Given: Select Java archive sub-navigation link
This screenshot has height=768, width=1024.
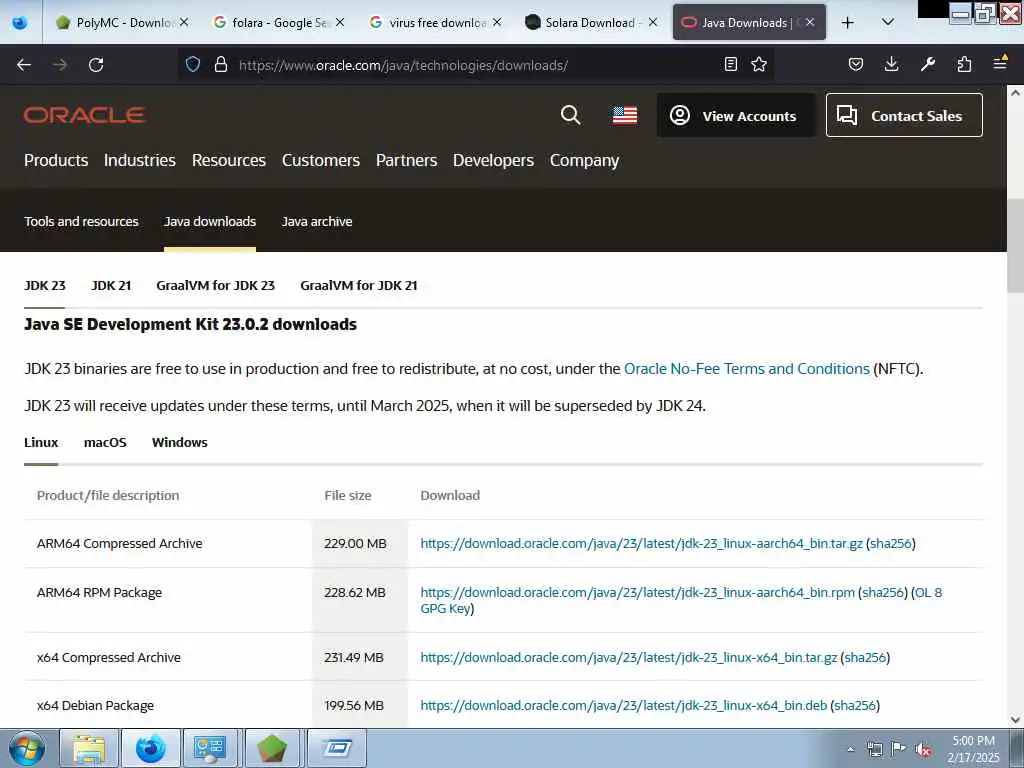Looking at the screenshot, I should coord(317,221).
